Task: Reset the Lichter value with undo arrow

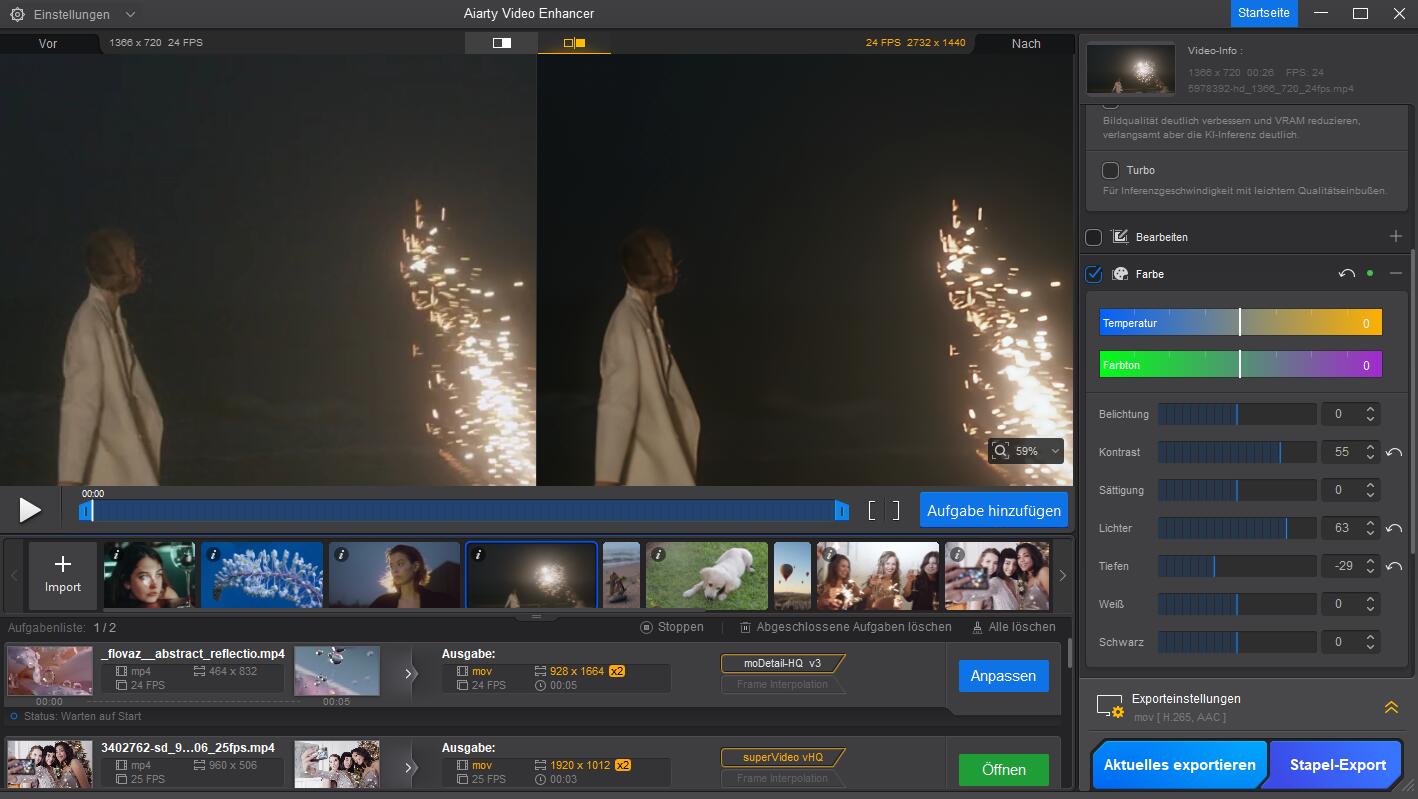Action: [1394, 529]
